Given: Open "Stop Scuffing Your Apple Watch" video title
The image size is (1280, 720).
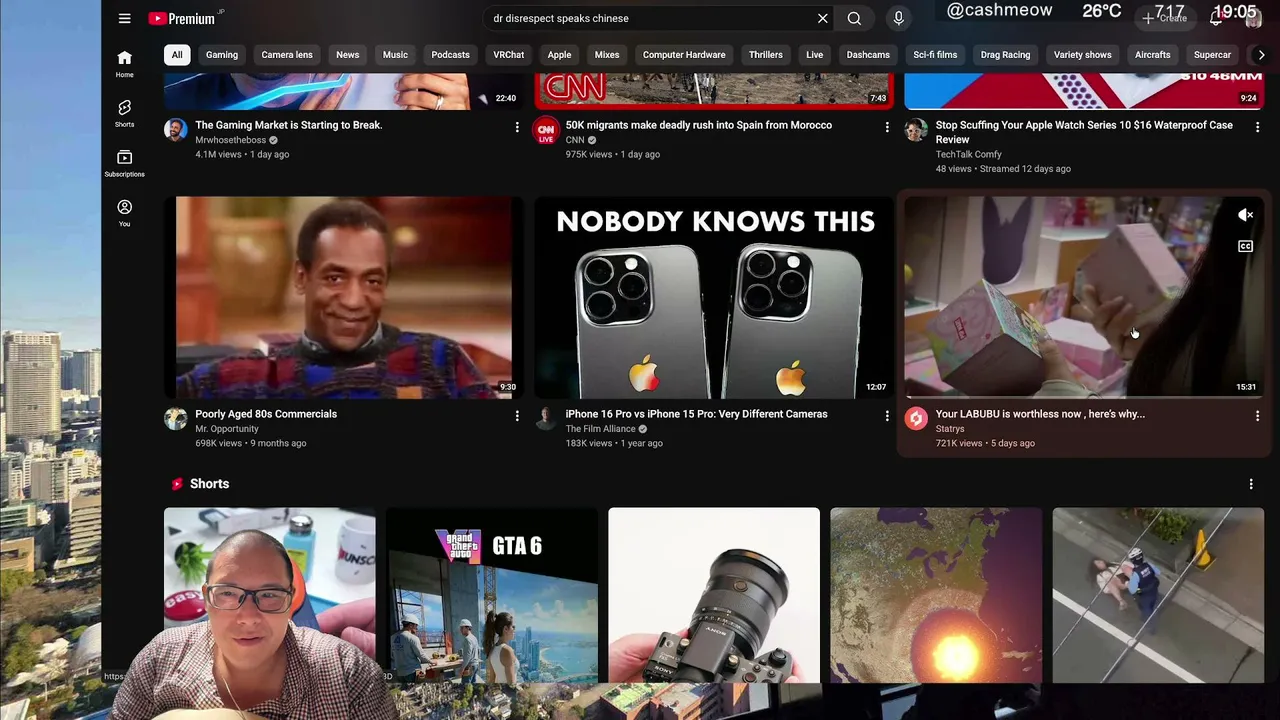Looking at the screenshot, I should pyautogui.click(x=1084, y=132).
